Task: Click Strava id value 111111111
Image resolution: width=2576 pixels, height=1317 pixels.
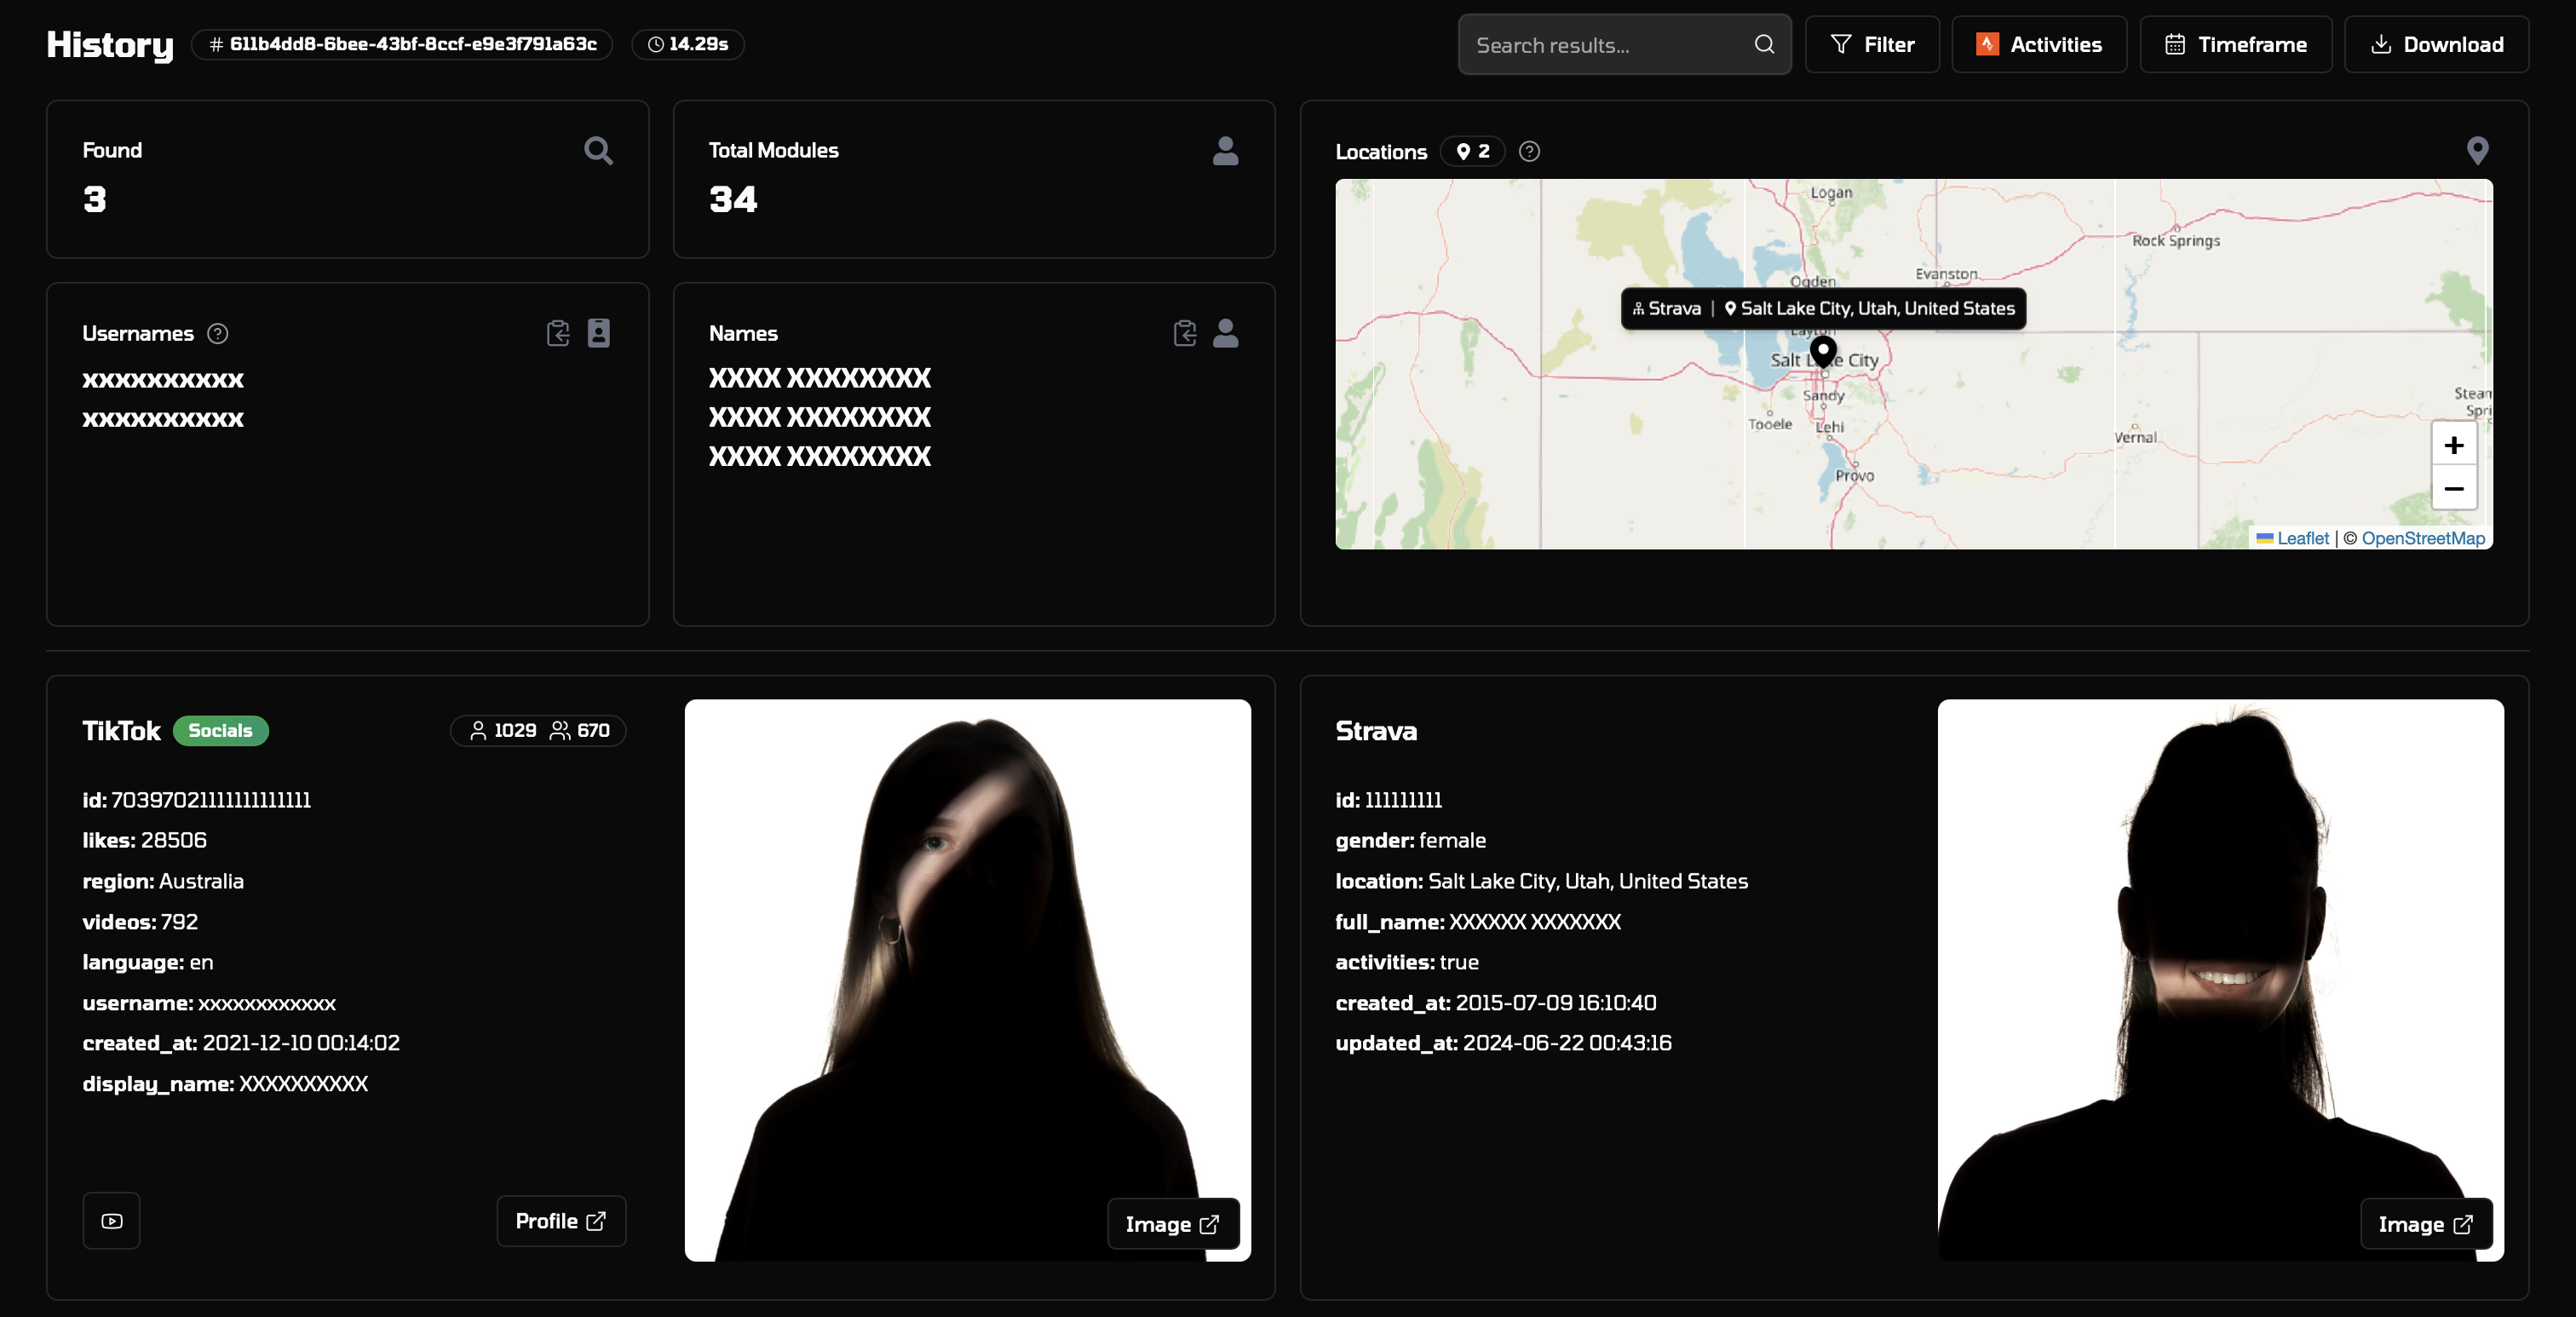Action: (x=1403, y=800)
